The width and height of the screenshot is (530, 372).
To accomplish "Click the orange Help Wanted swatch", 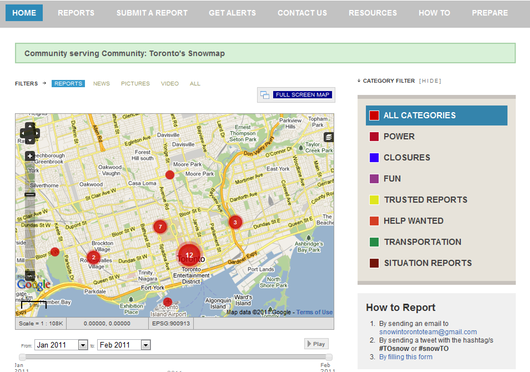I will (374, 221).
